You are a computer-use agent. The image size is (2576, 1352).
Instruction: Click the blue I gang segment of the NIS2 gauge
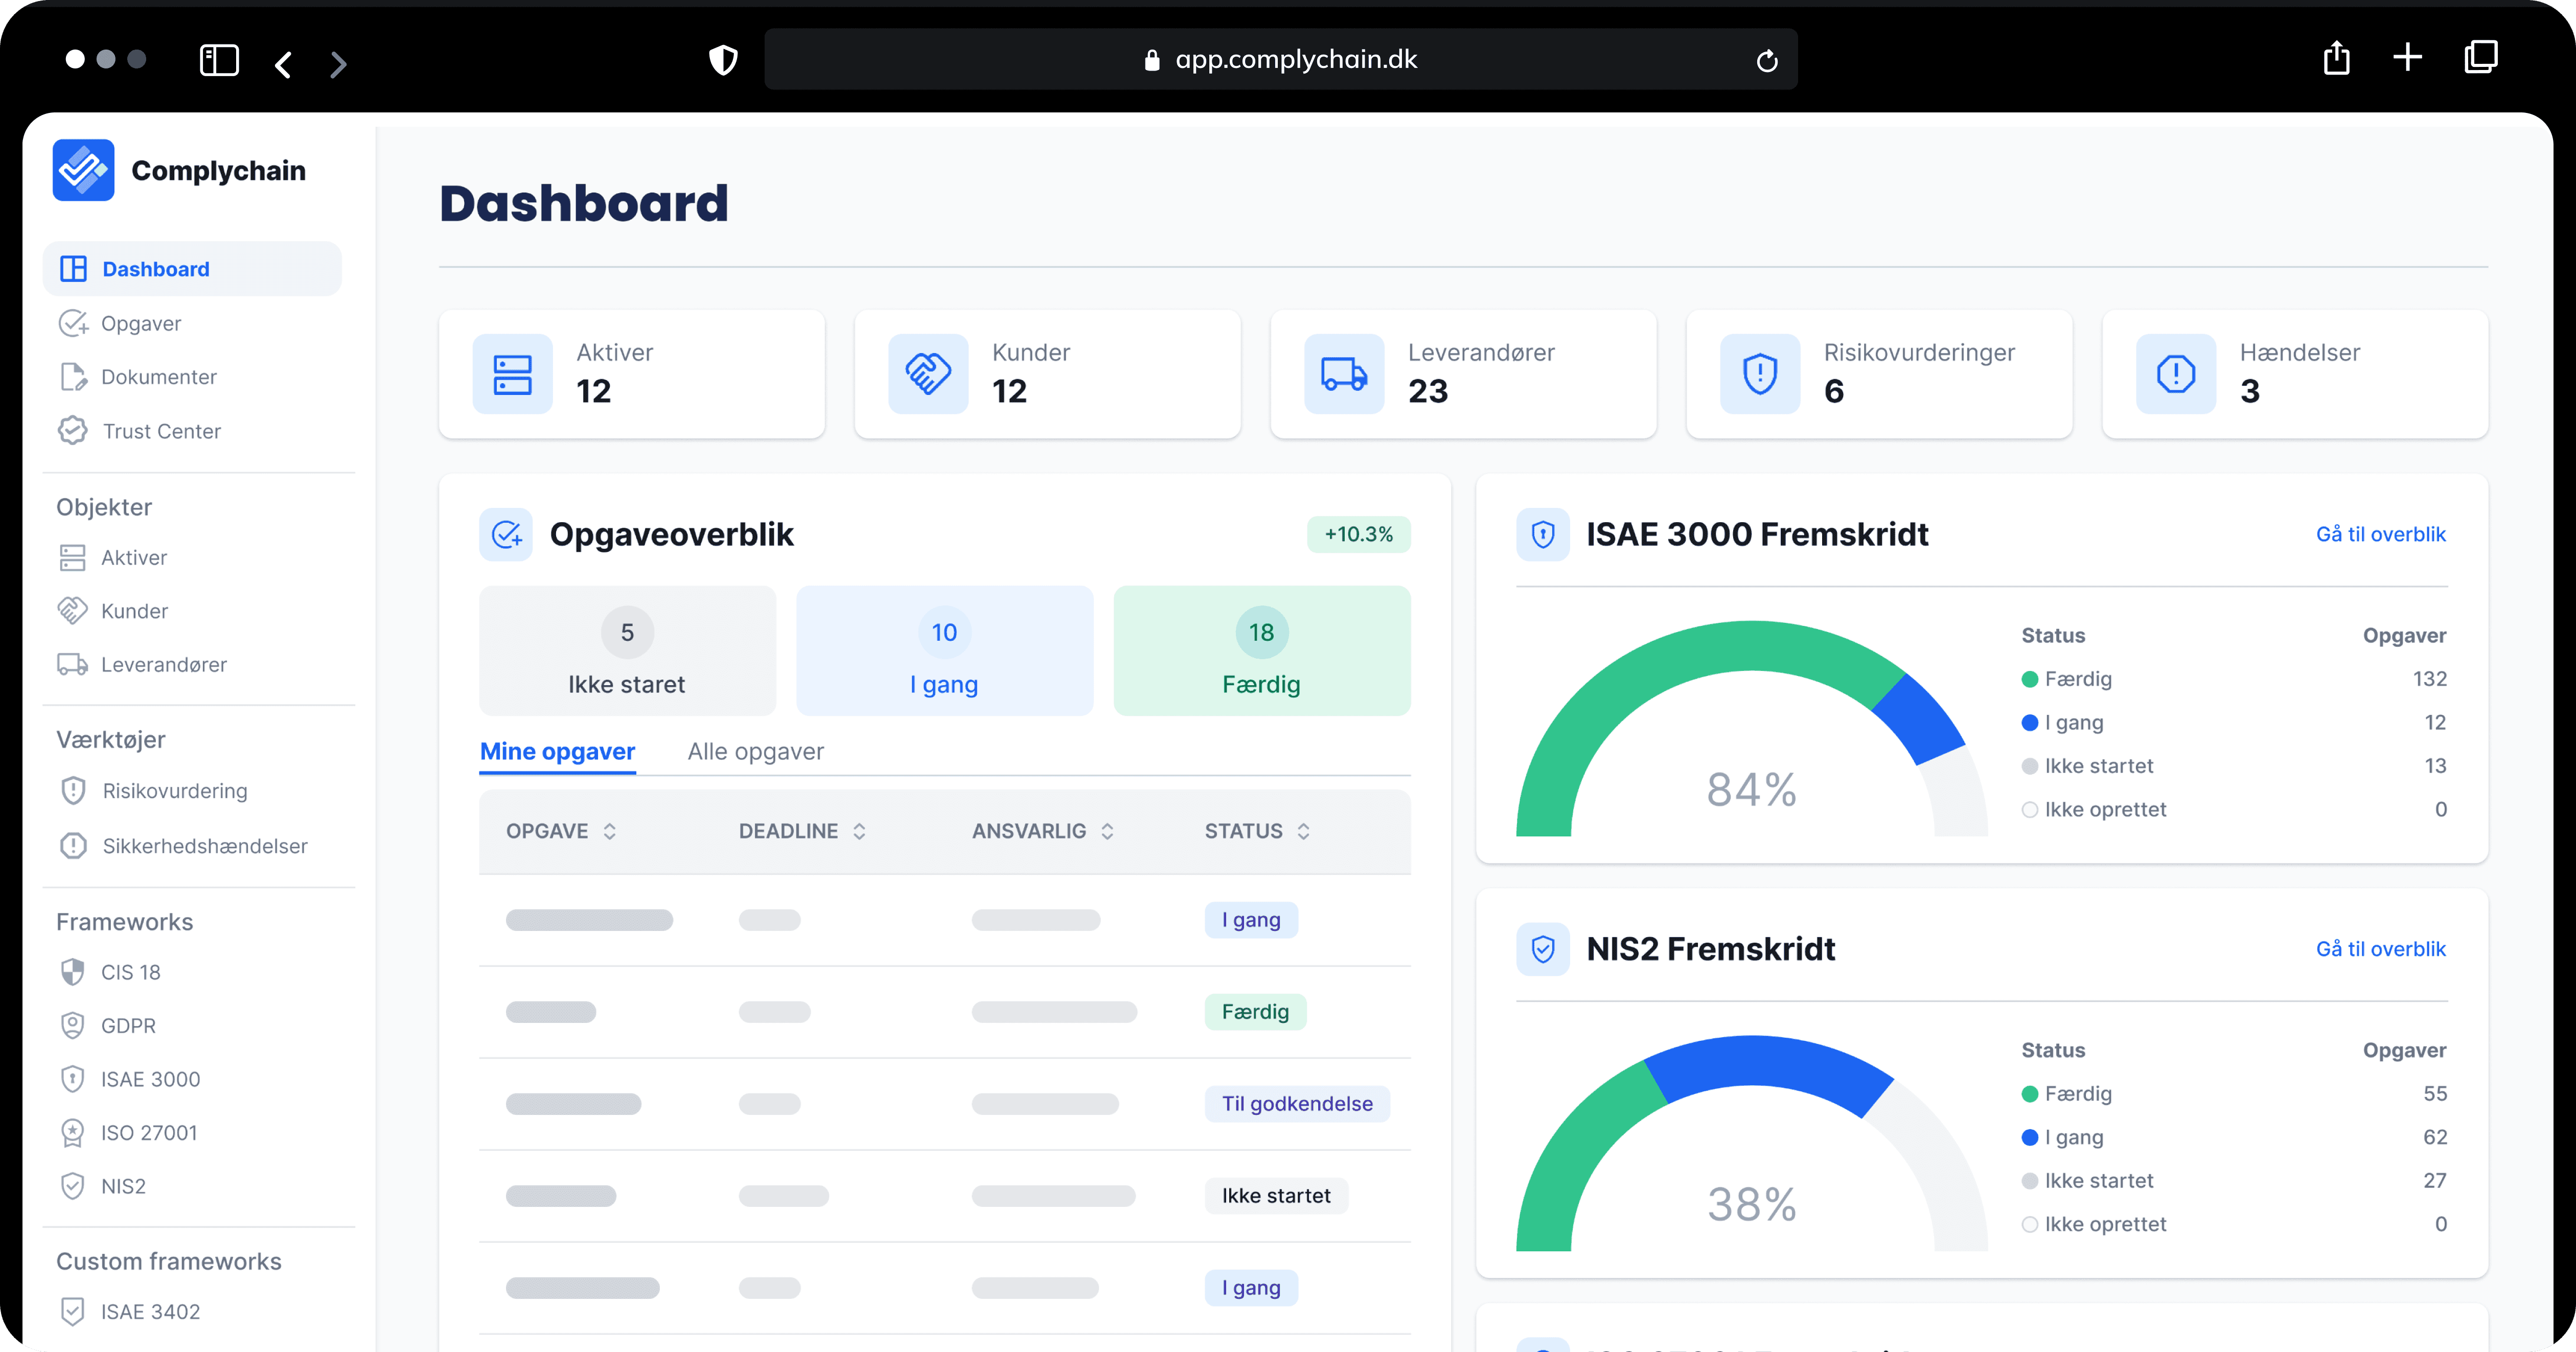(x=1770, y=1065)
